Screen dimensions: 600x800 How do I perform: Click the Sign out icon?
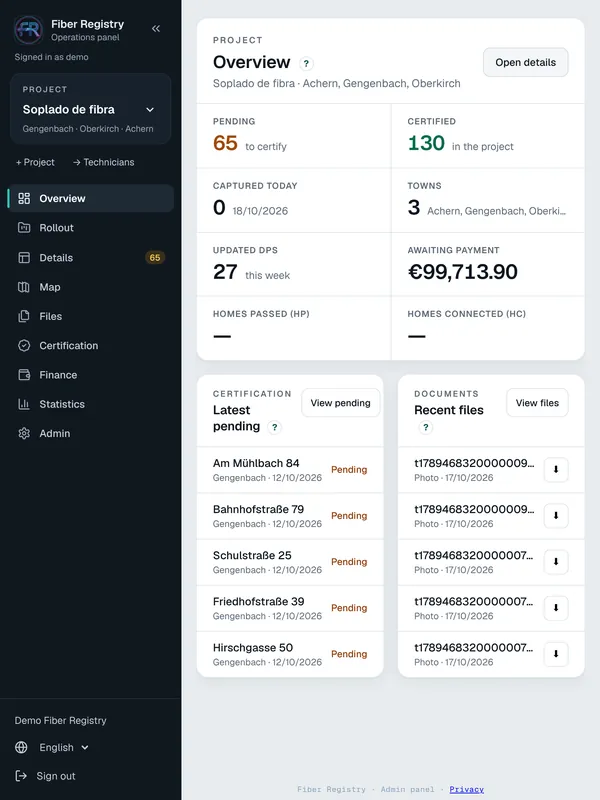[x=21, y=776]
